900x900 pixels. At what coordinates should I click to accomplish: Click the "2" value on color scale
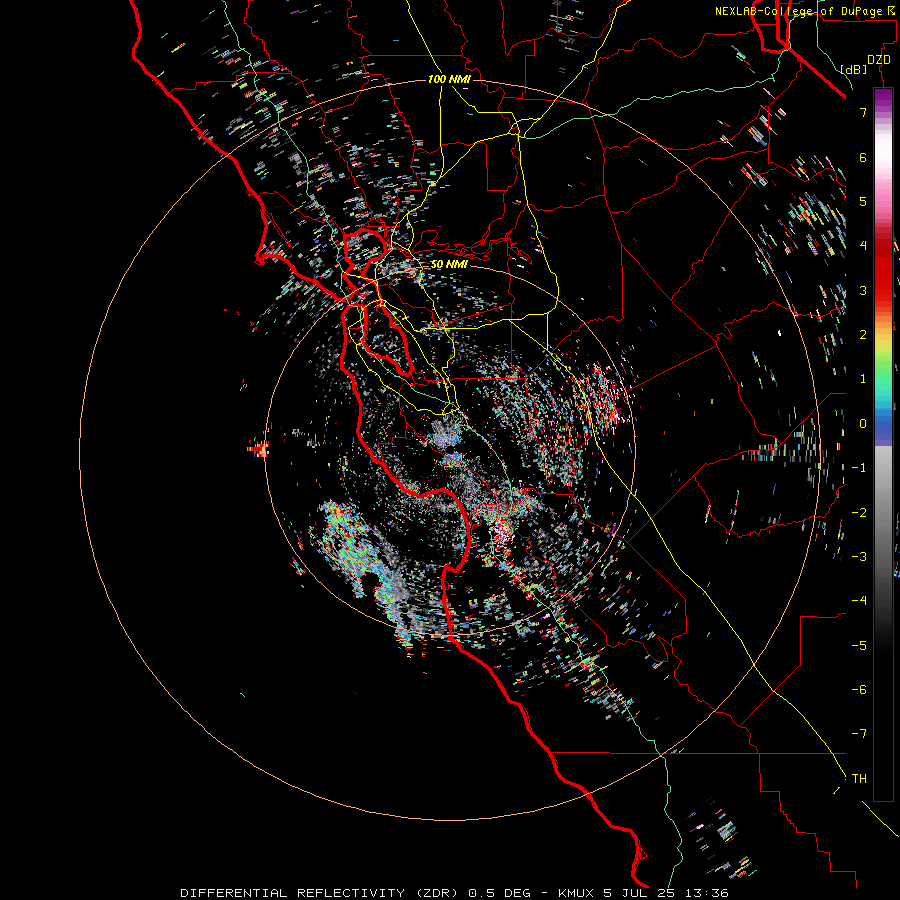click(x=863, y=335)
